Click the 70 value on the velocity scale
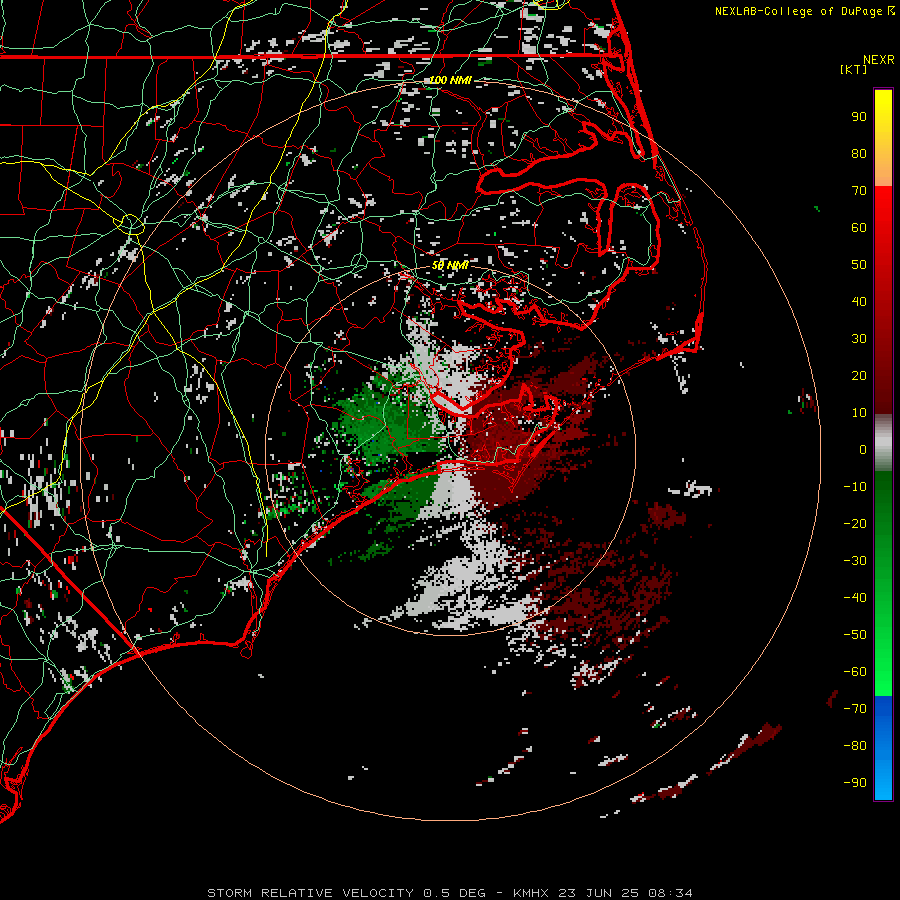This screenshot has height=900, width=900. [859, 191]
